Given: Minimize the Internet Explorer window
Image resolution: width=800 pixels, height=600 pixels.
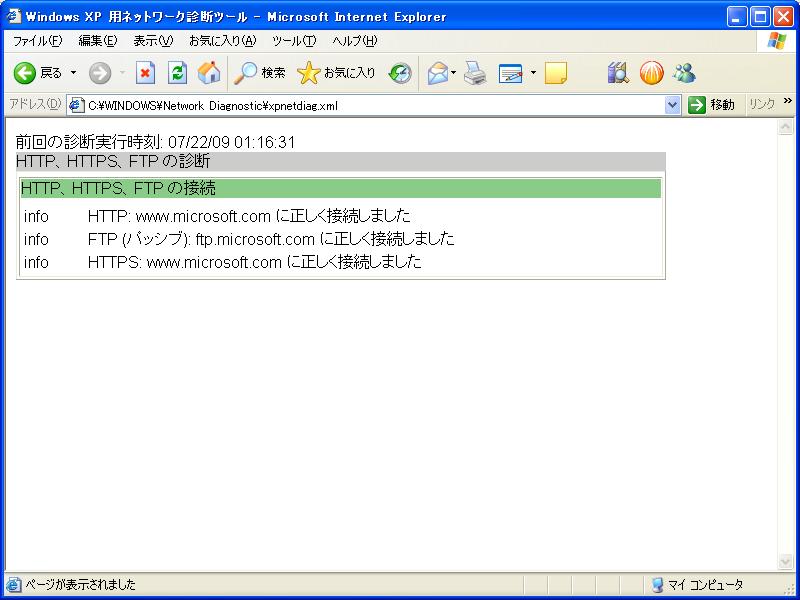Looking at the screenshot, I should click(x=736, y=17).
